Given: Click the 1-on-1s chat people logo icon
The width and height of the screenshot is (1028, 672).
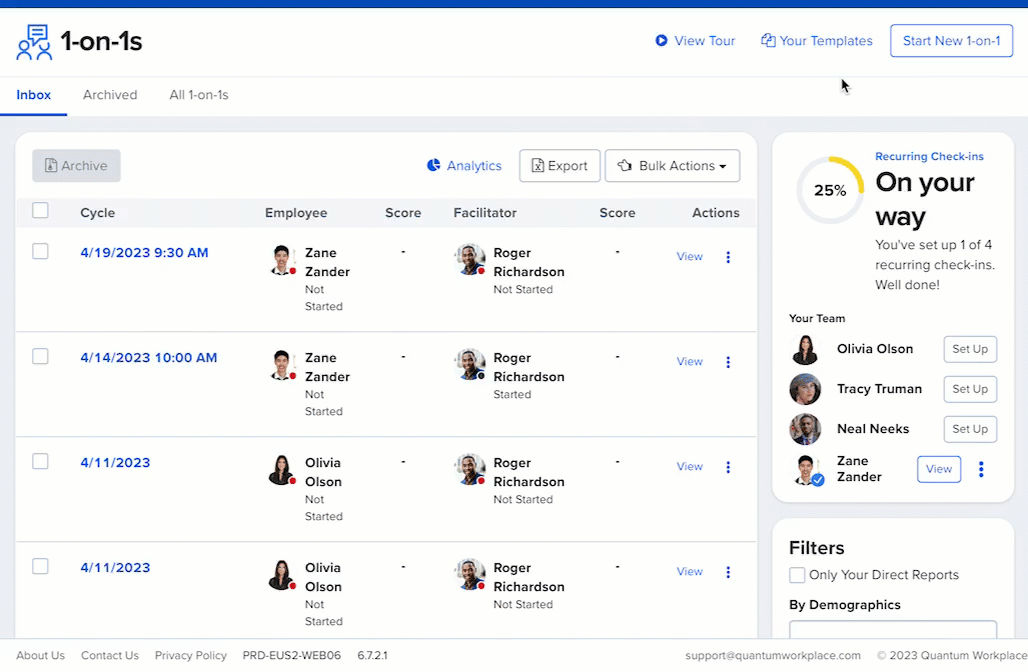Looking at the screenshot, I should tap(34, 42).
